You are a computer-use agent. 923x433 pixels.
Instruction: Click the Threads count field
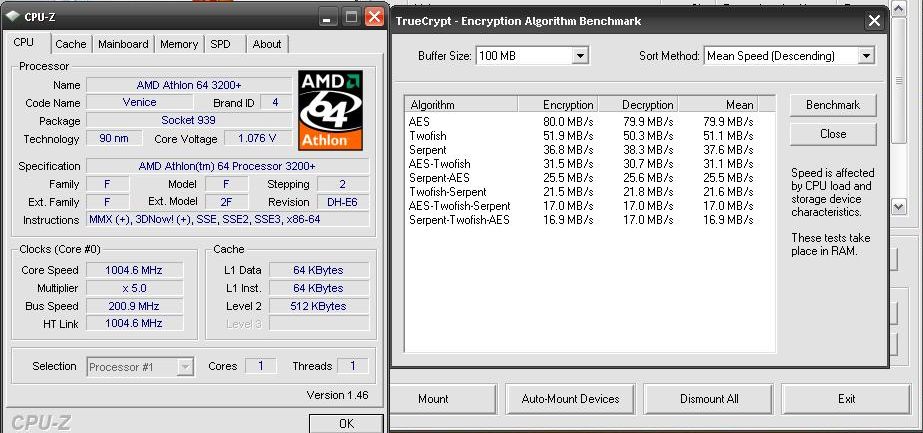click(353, 366)
